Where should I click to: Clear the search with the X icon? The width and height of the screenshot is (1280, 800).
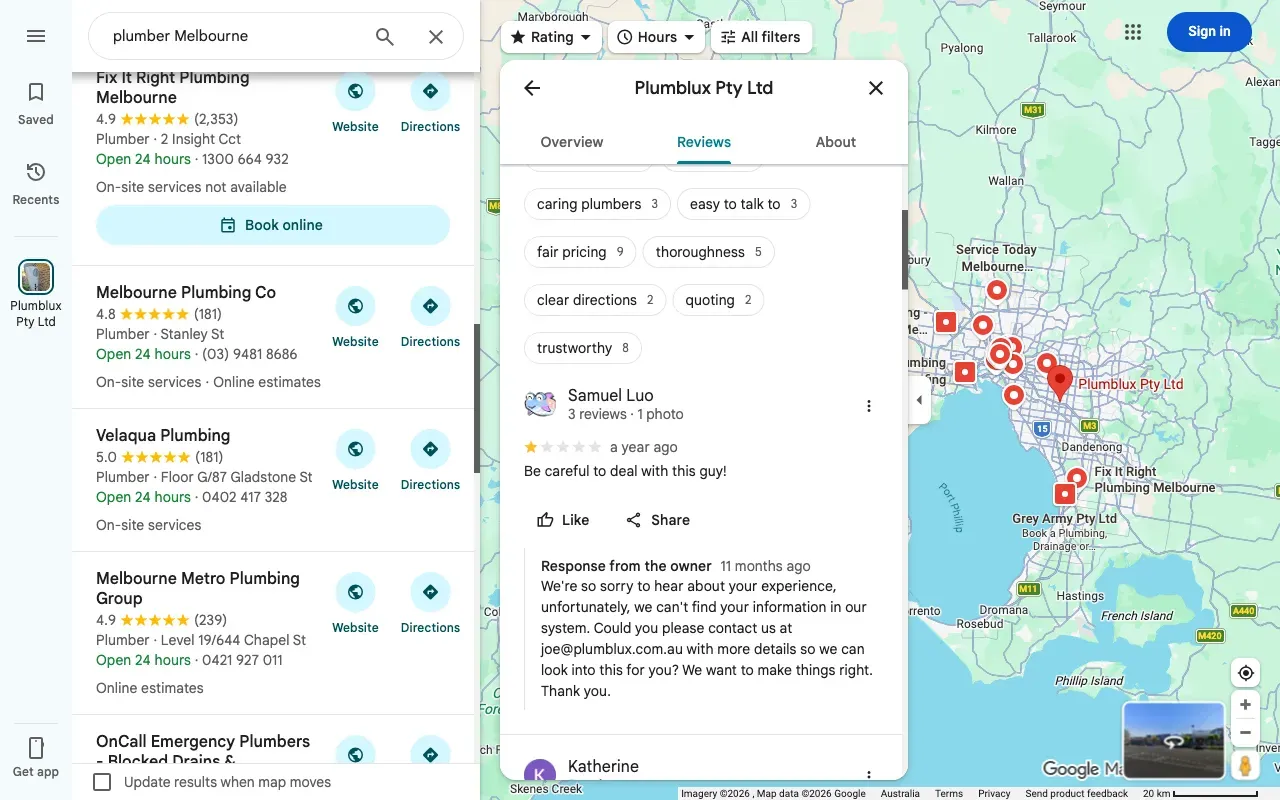click(436, 37)
